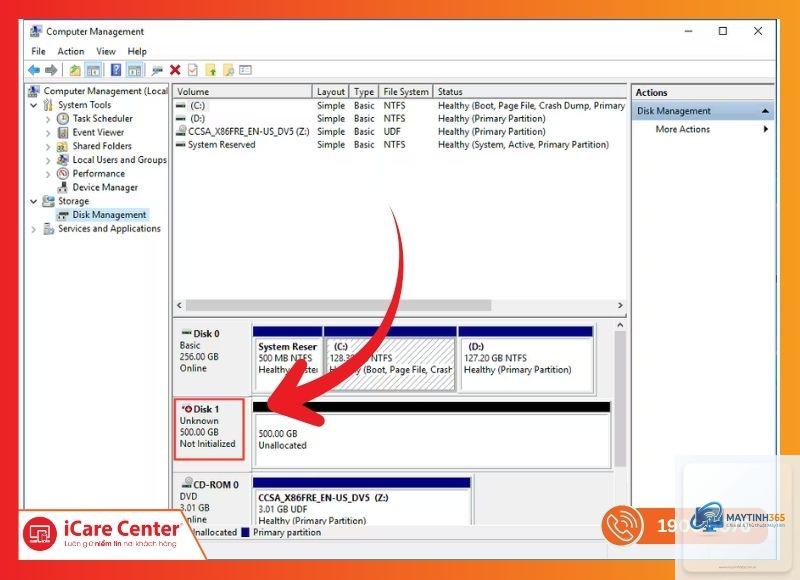Click the volume list scroll left arrow
The height and width of the screenshot is (580, 800).
(179, 305)
